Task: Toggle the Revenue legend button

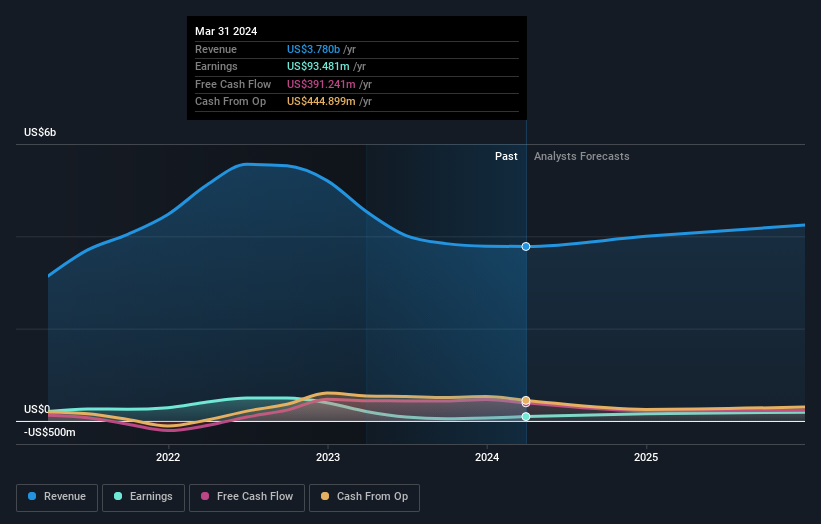Action: 57,497
